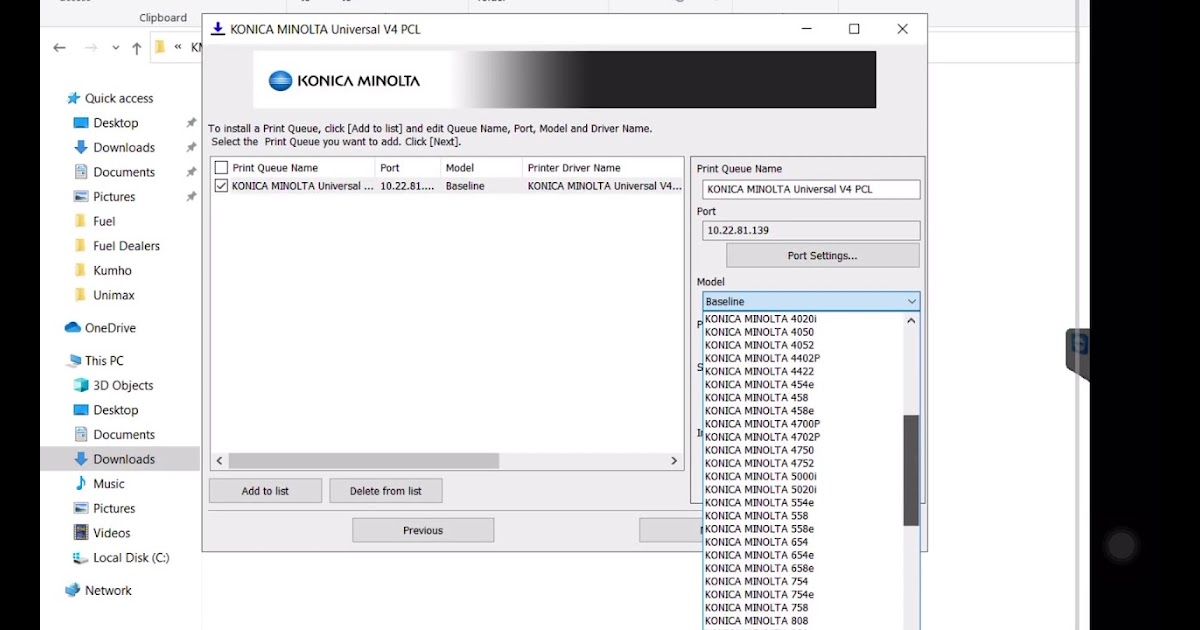This screenshot has width=1200, height=630.
Task: Click the Konica Minolta installer title icon
Action: pos(218,29)
